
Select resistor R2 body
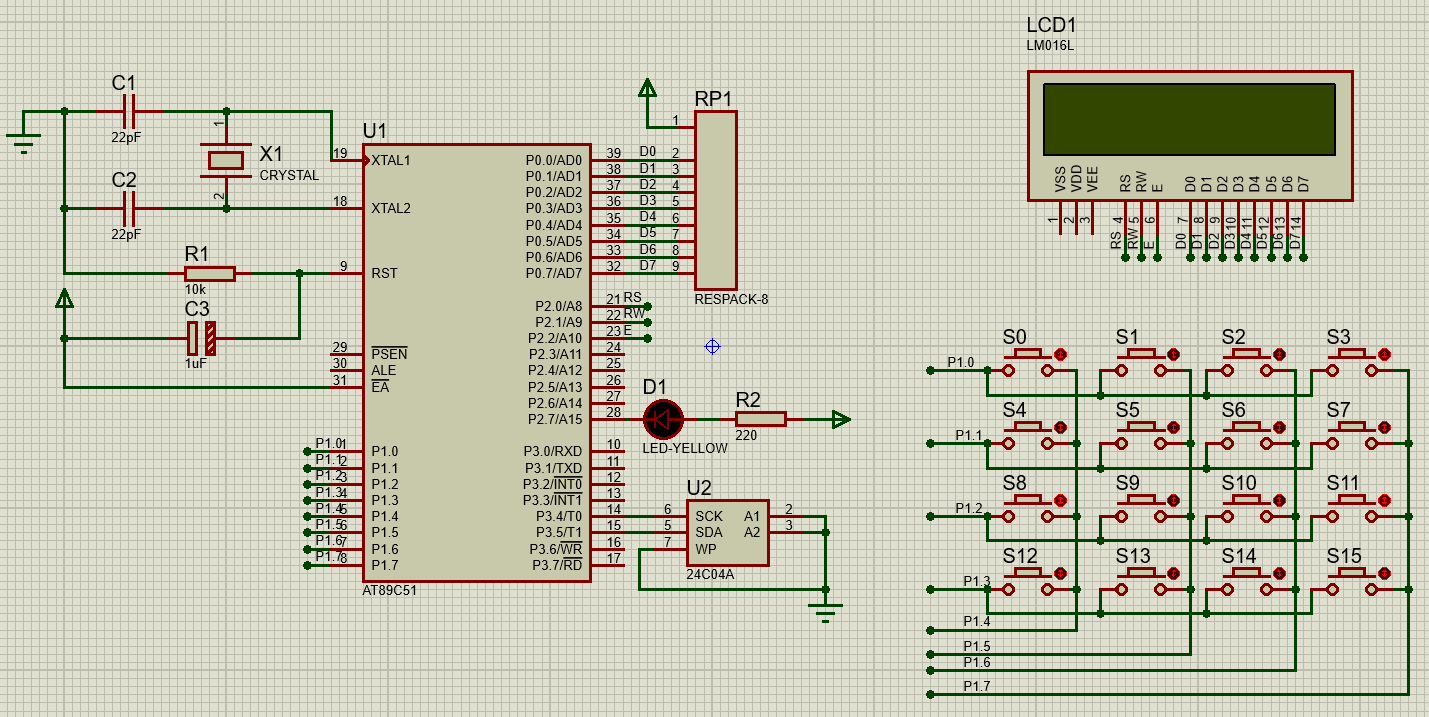[761, 419]
